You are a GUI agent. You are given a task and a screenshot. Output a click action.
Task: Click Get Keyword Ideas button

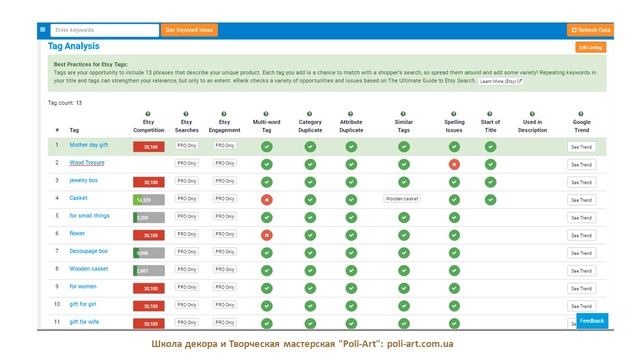coord(189,30)
